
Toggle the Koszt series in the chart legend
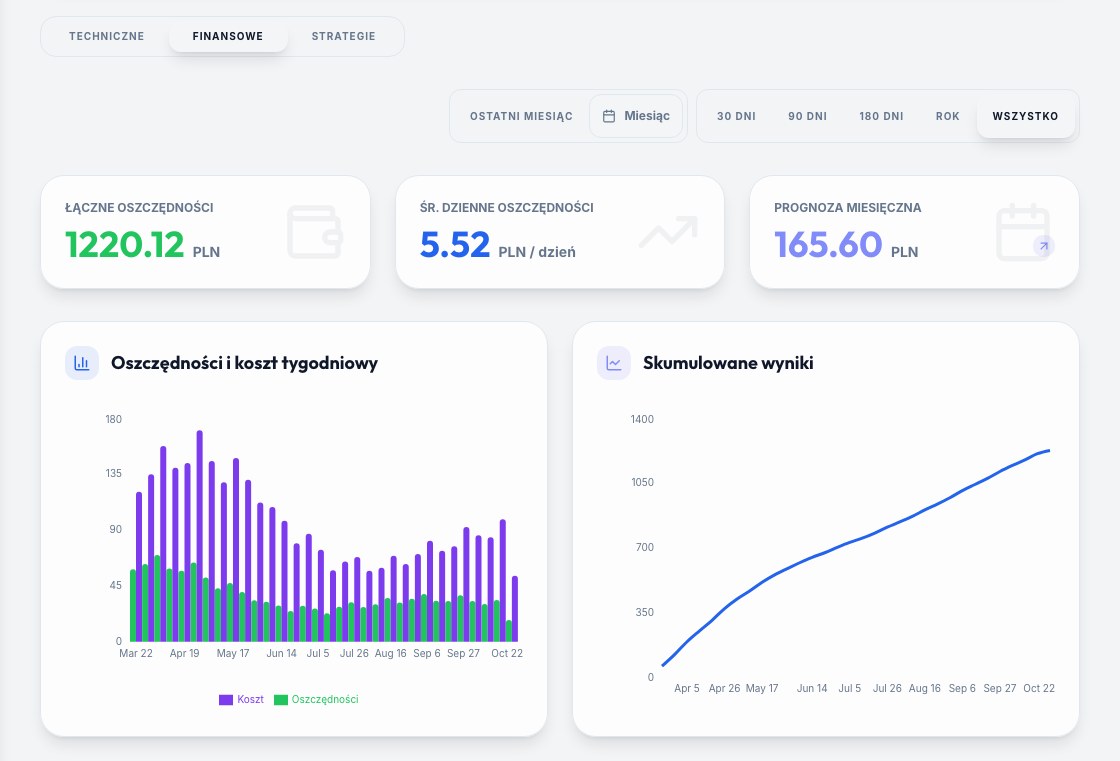pyautogui.click(x=241, y=700)
